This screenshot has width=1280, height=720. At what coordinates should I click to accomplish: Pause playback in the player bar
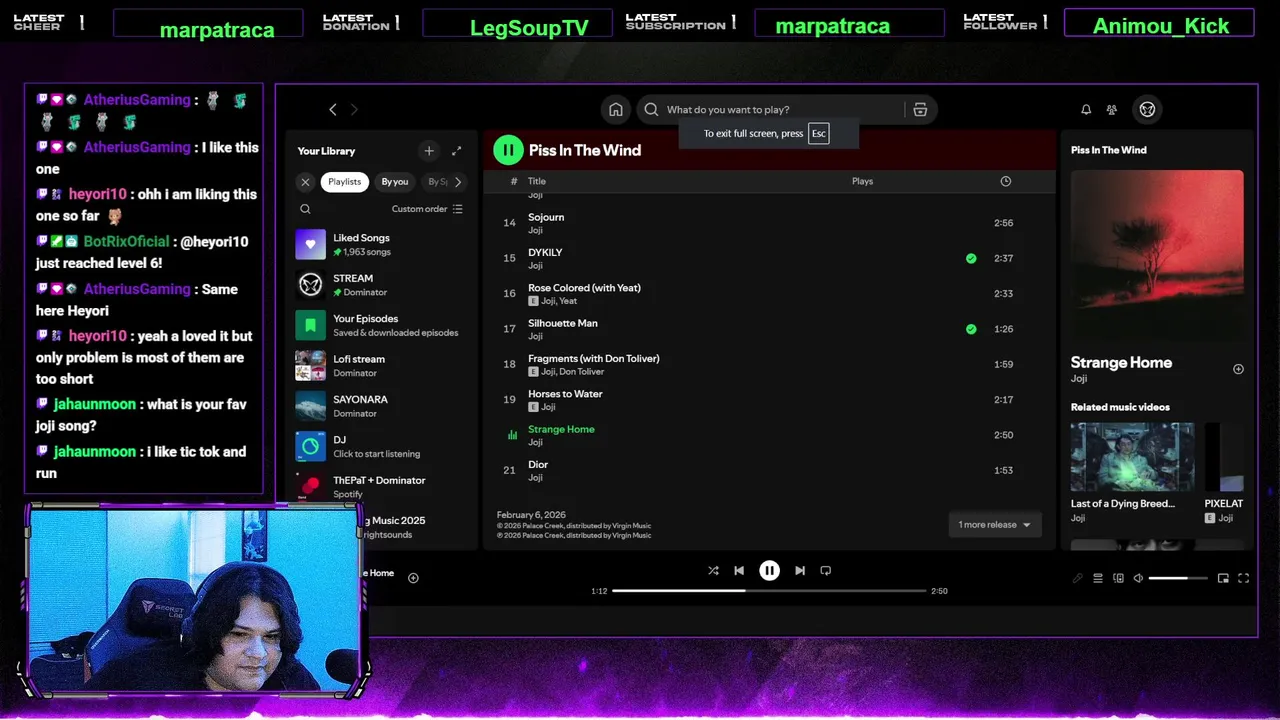tap(769, 571)
